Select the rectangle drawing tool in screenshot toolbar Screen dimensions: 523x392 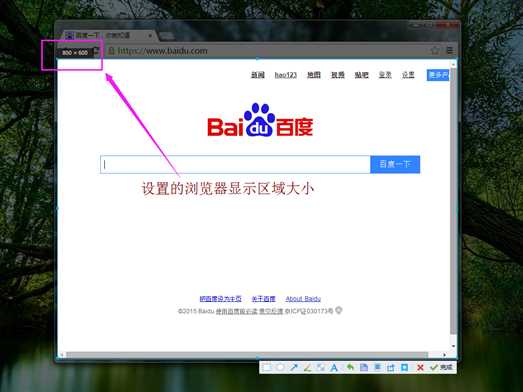click(x=267, y=368)
